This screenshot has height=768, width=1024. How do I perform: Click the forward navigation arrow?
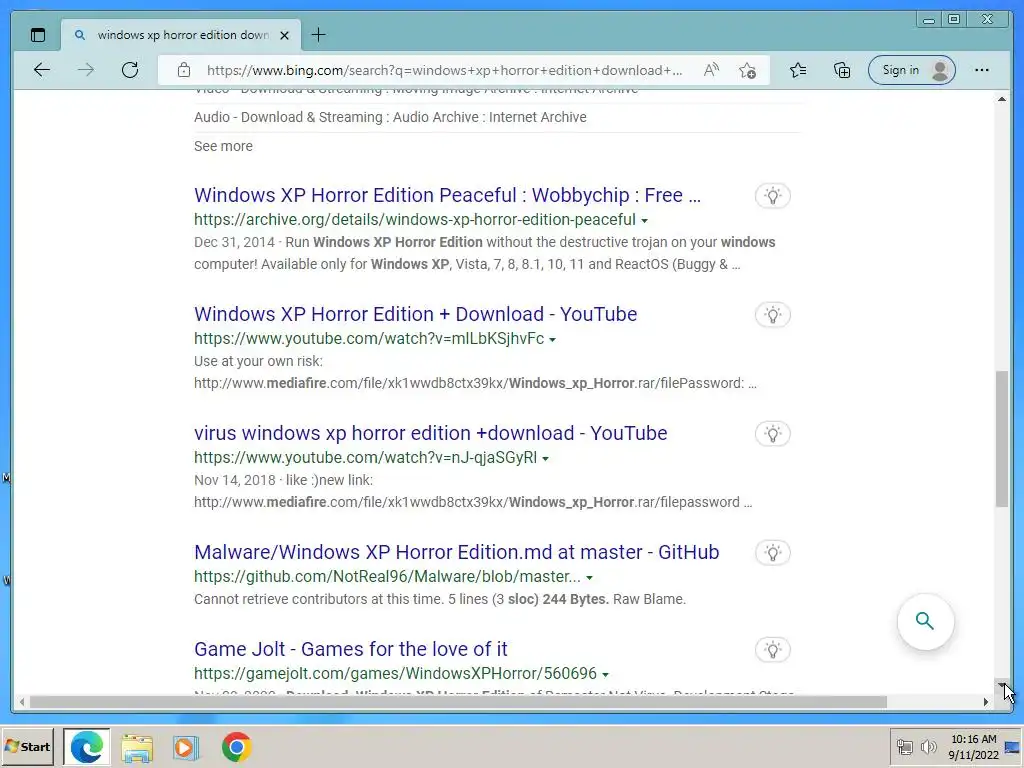click(x=86, y=70)
